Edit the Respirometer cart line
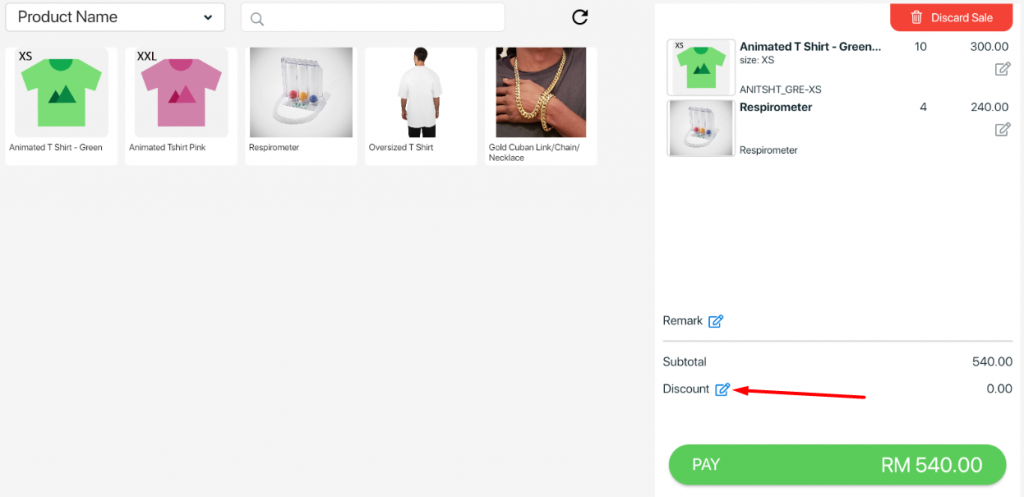 [1002, 129]
